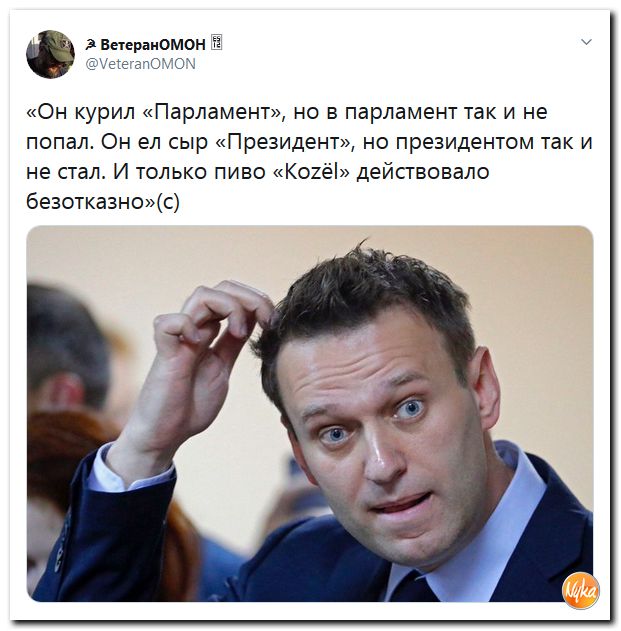Click the orange watermark logo on photo
Screen dimensions: 621x631
point(581,591)
